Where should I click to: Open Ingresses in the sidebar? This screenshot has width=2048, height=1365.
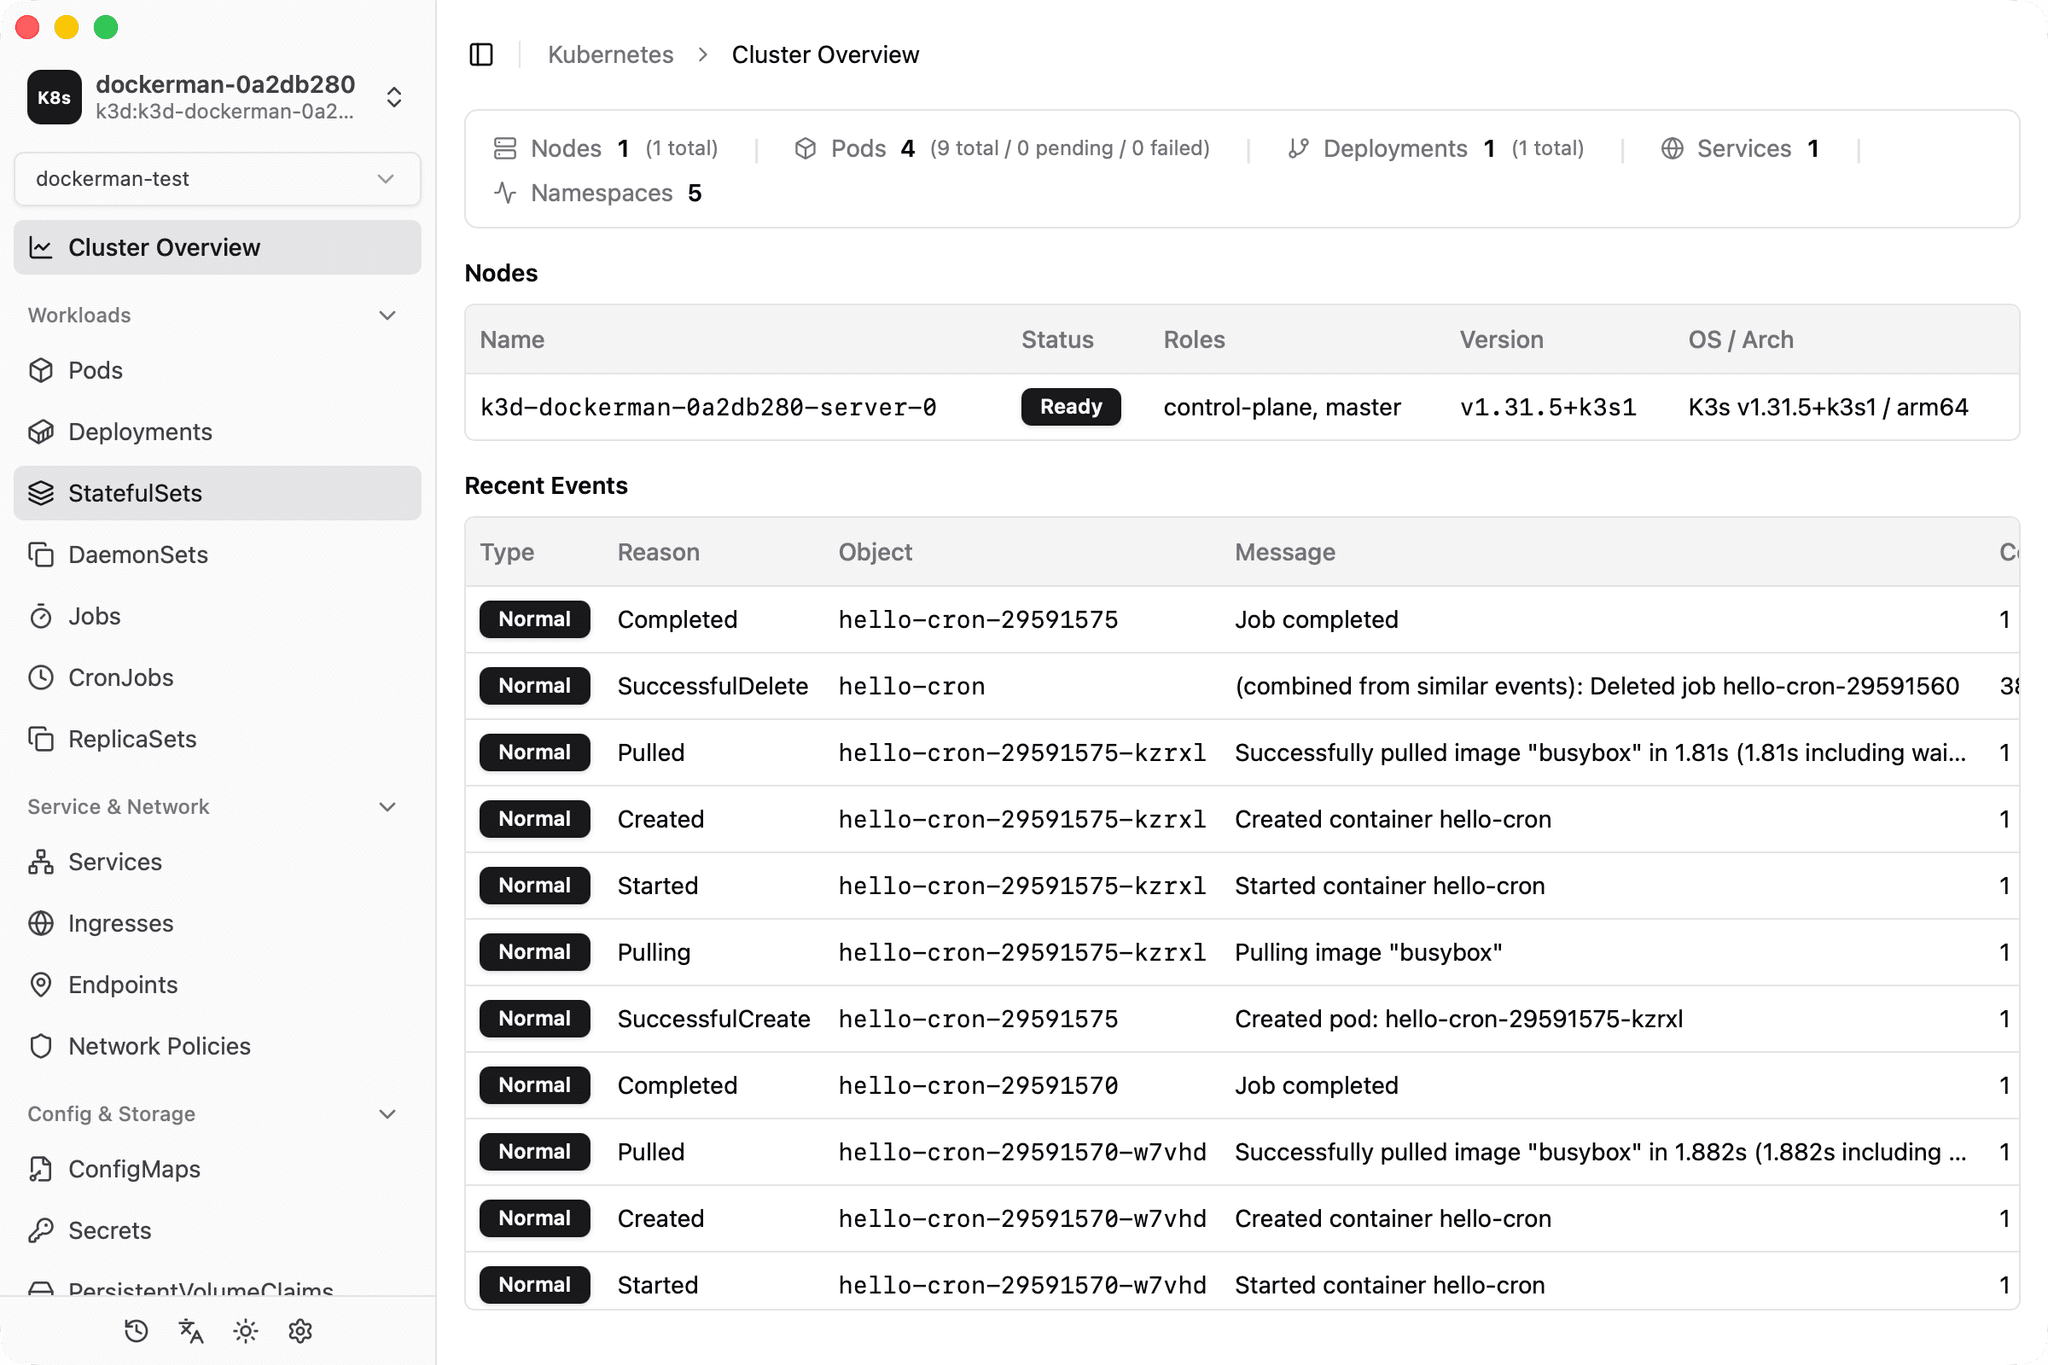pyautogui.click(x=120, y=923)
